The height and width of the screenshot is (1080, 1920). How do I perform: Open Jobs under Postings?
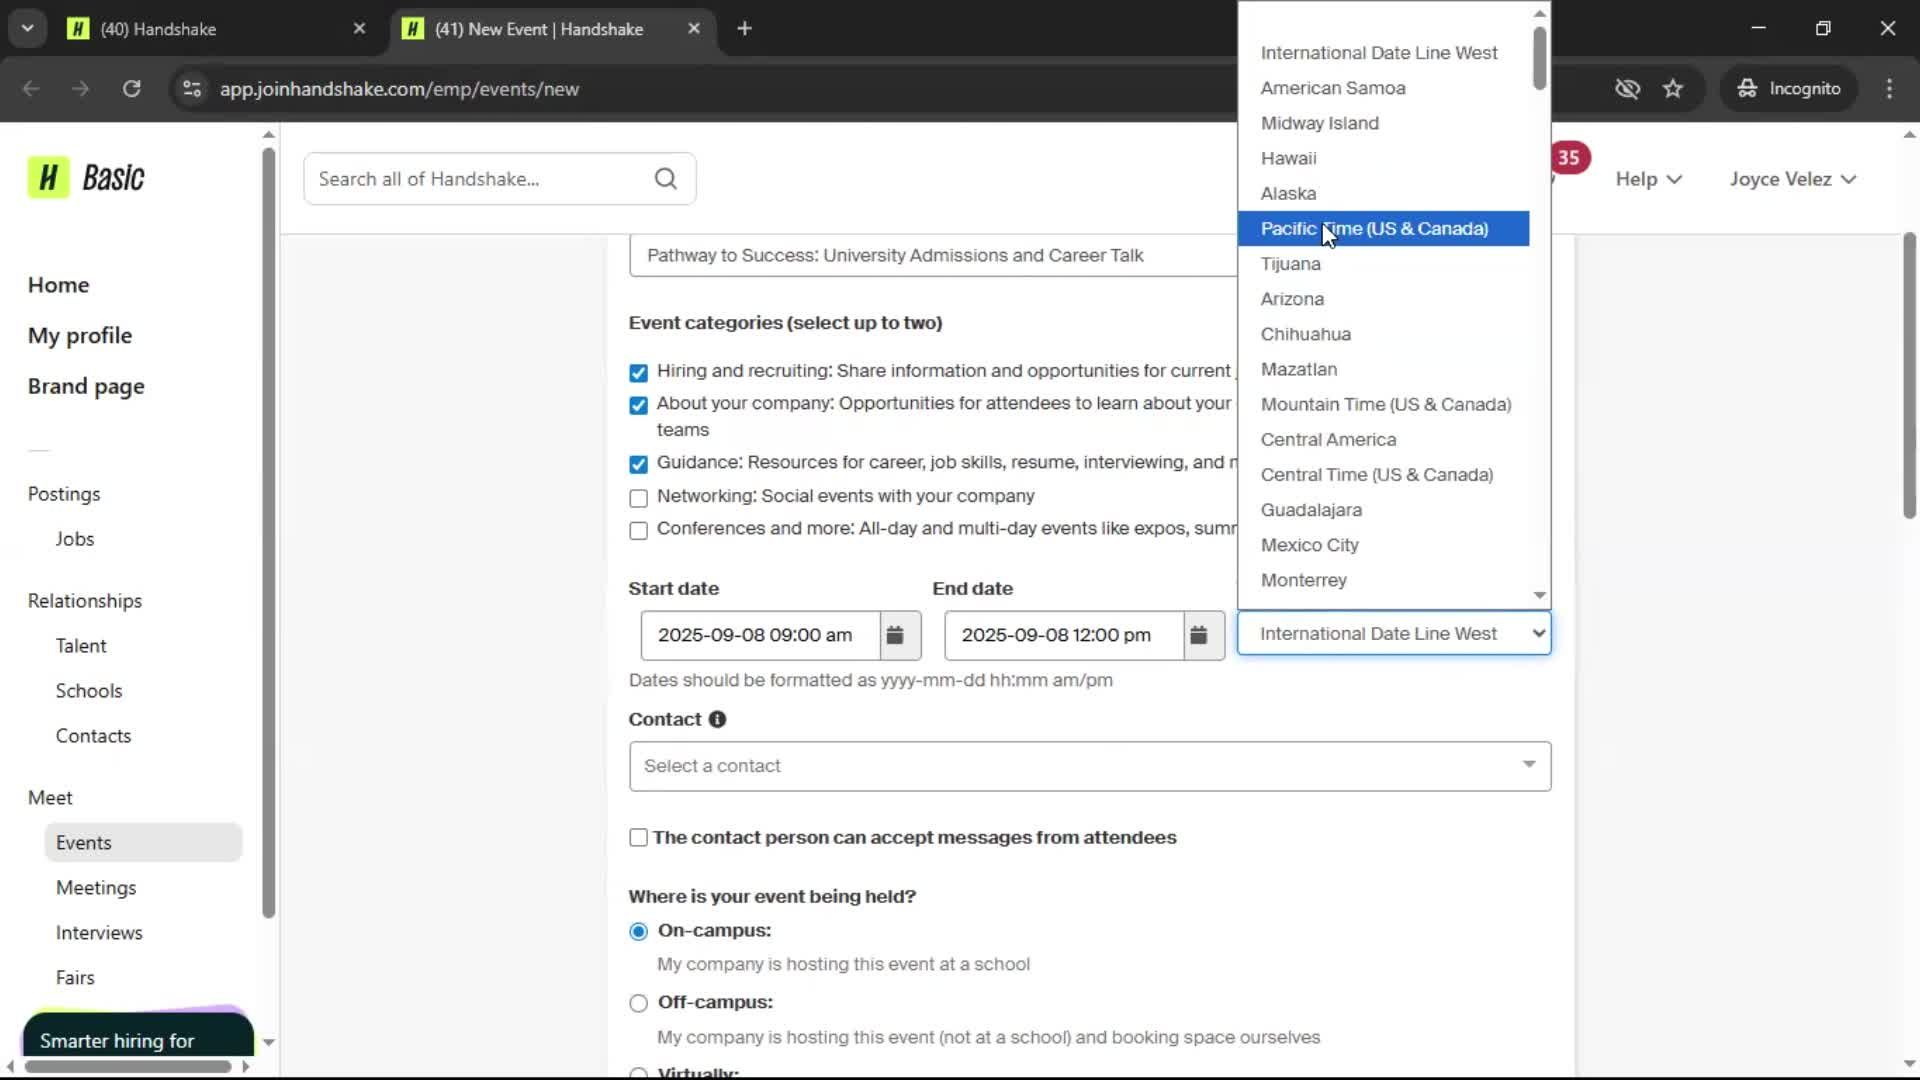(75, 539)
